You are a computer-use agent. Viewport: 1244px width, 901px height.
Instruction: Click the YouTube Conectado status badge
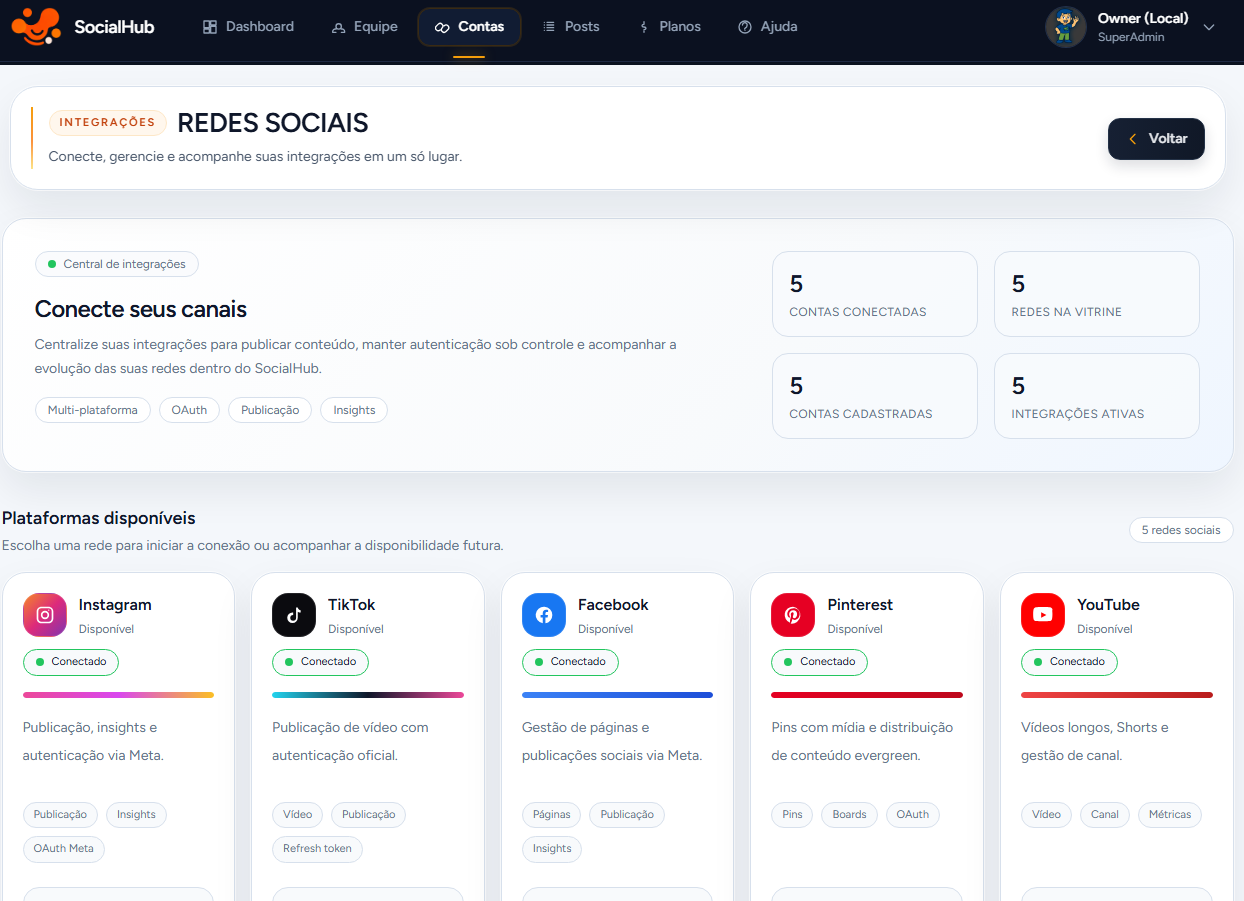tap(1069, 662)
